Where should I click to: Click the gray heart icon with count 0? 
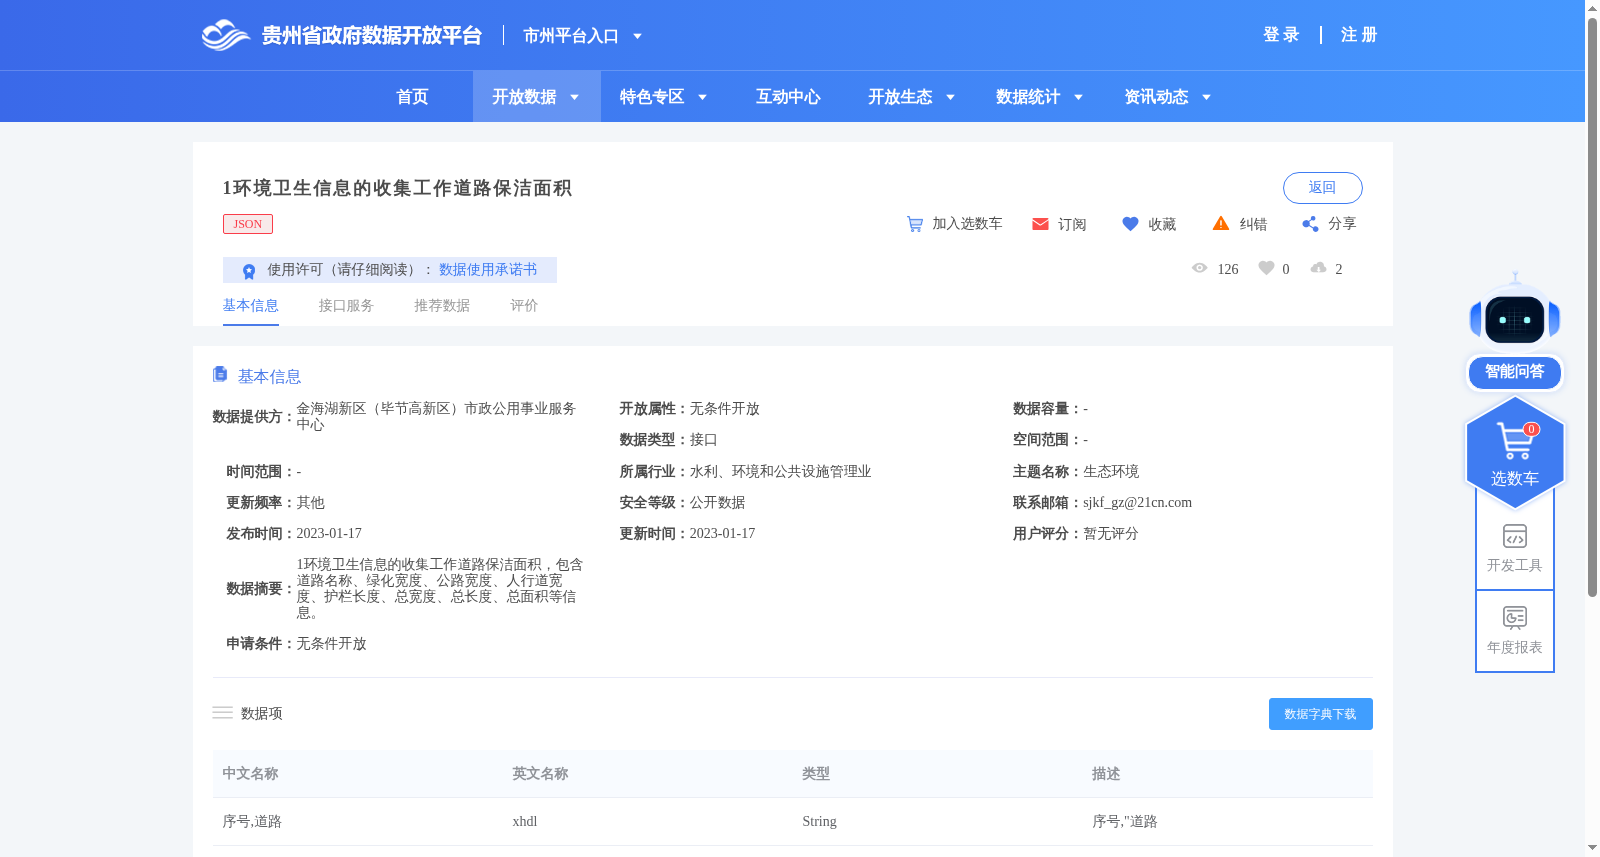[1266, 268]
